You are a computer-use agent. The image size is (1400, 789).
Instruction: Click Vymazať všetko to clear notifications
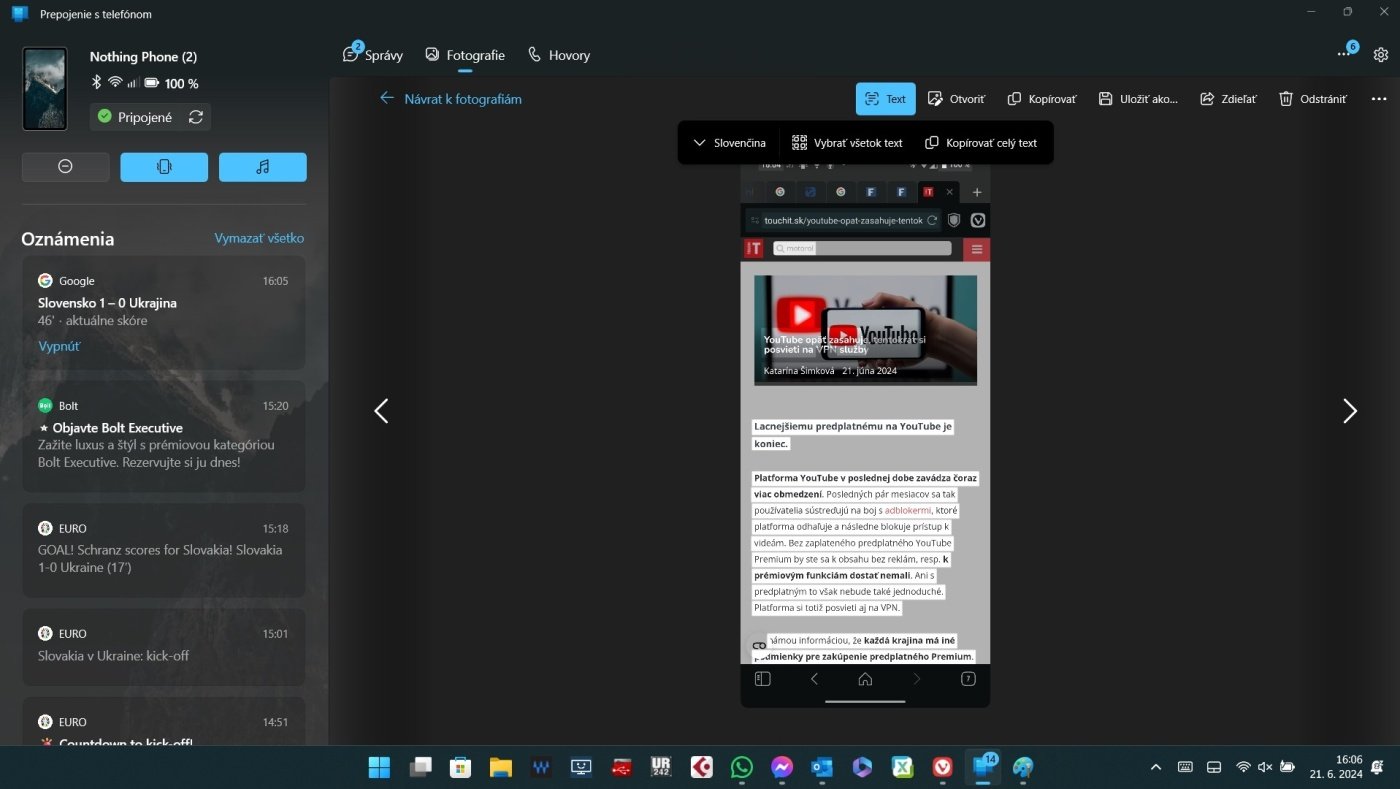coord(259,238)
